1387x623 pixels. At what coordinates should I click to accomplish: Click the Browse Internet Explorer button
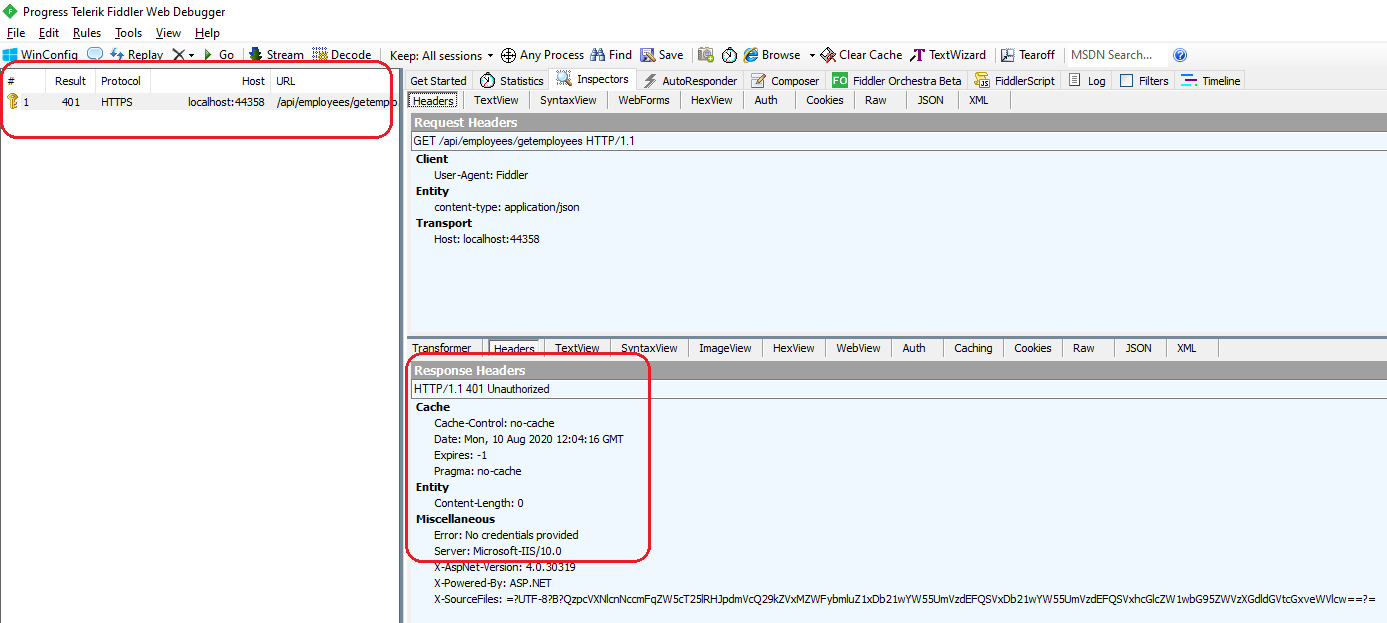point(772,55)
